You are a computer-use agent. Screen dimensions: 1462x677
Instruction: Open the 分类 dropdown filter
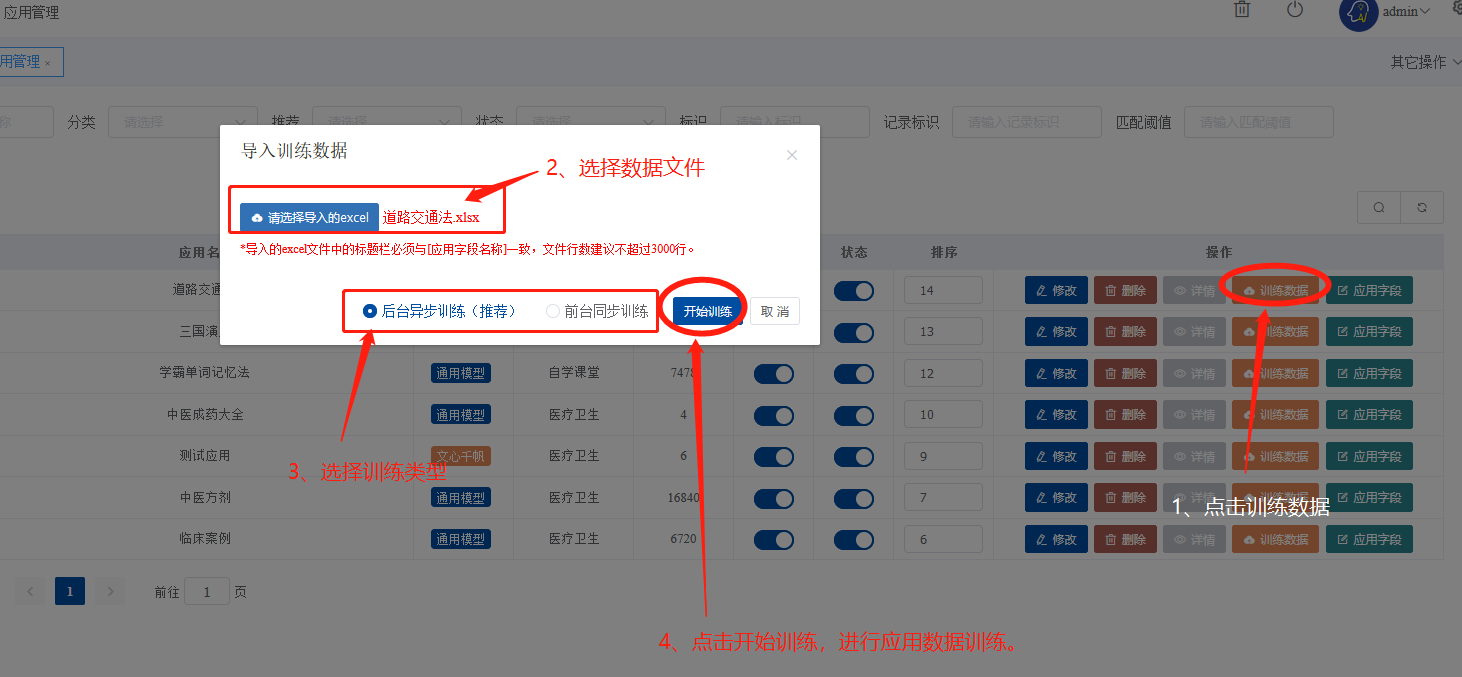(183, 122)
